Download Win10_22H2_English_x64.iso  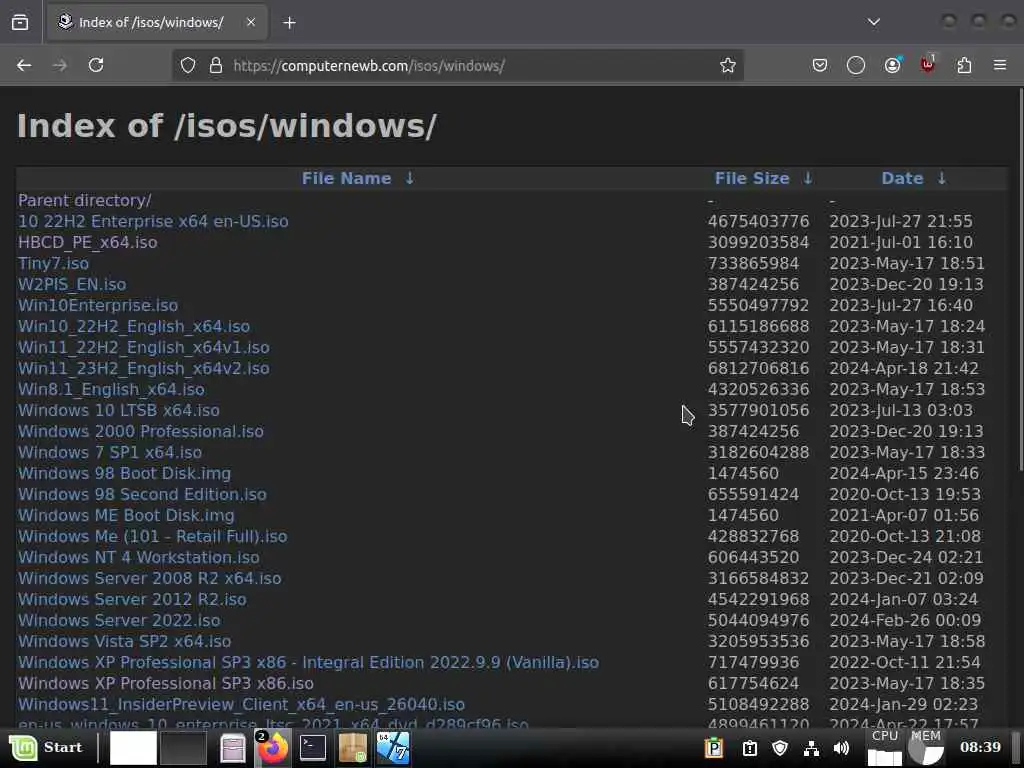(134, 327)
